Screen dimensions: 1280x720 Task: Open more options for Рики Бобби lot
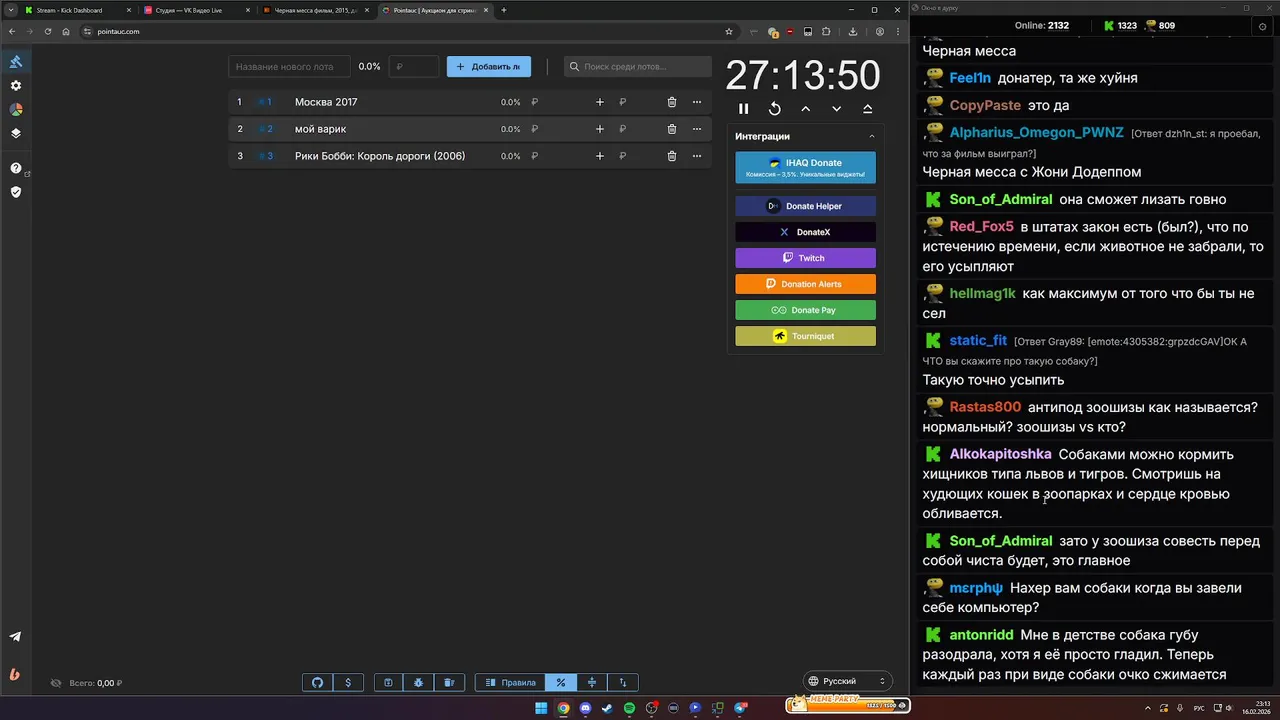tap(697, 156)
